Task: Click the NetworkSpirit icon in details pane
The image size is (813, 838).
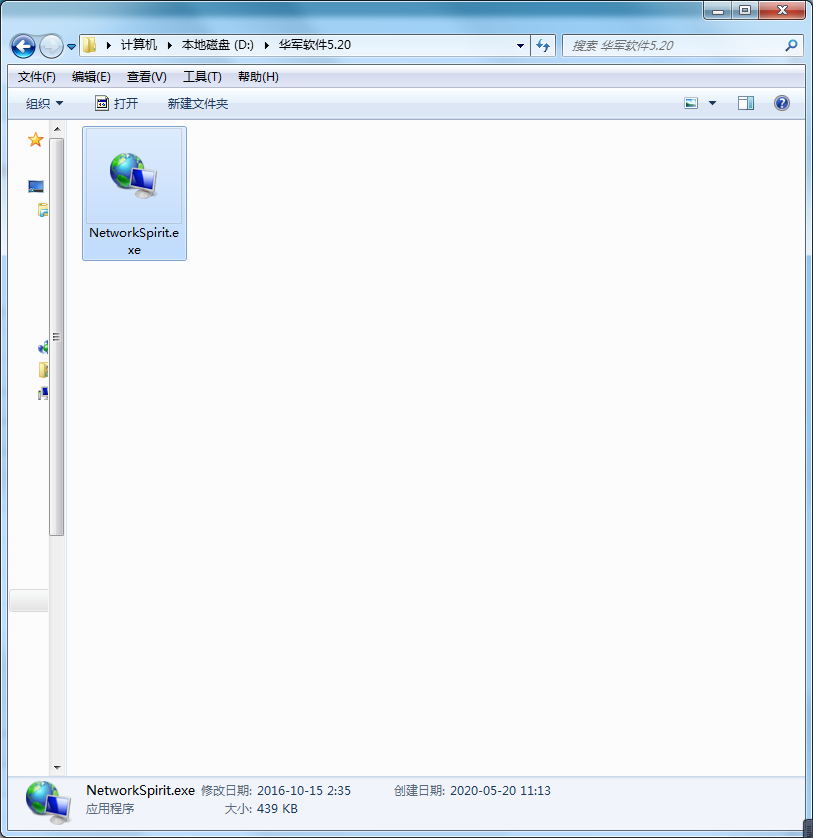Action: click(x=48, y=802)
